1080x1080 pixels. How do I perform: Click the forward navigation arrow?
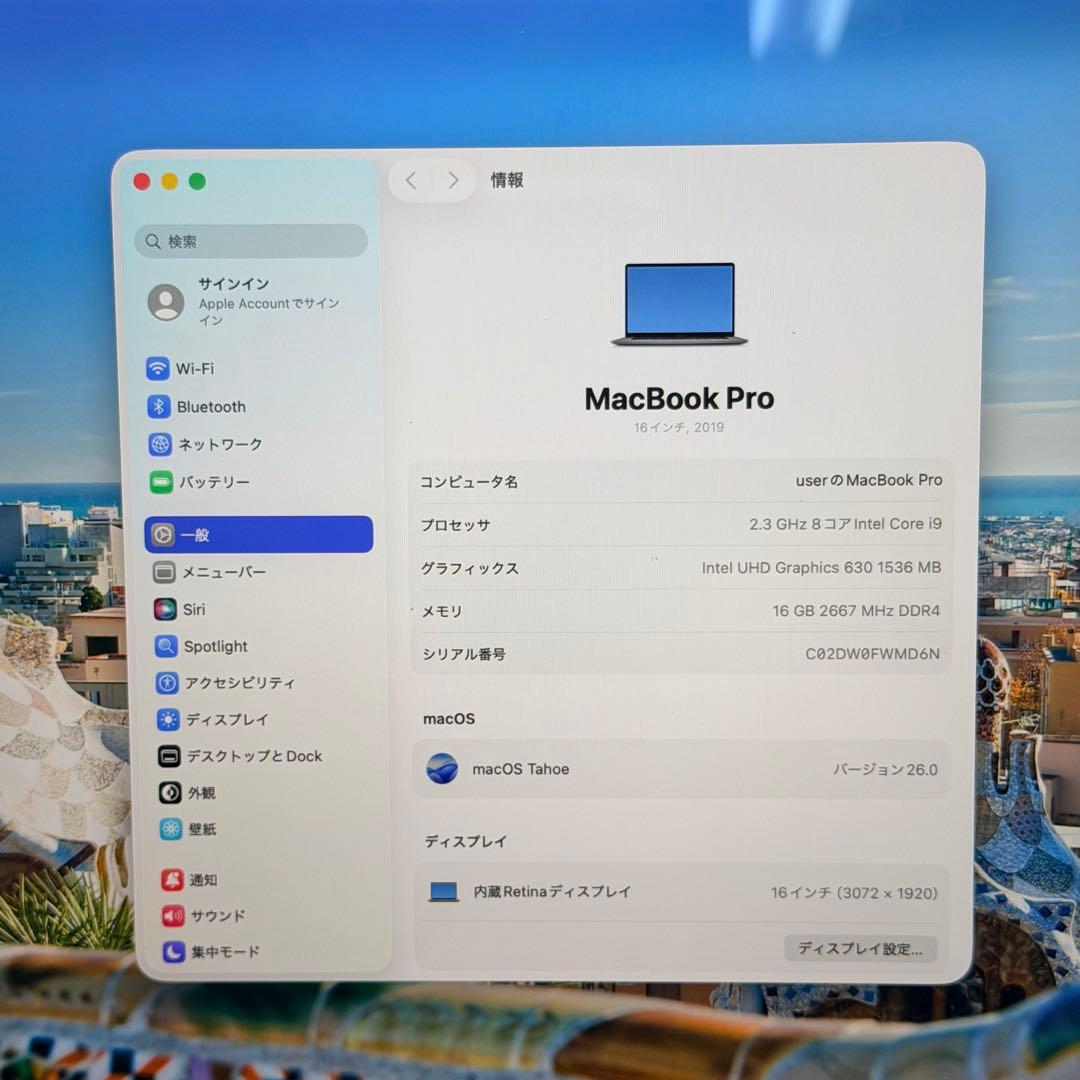[453, 180]
